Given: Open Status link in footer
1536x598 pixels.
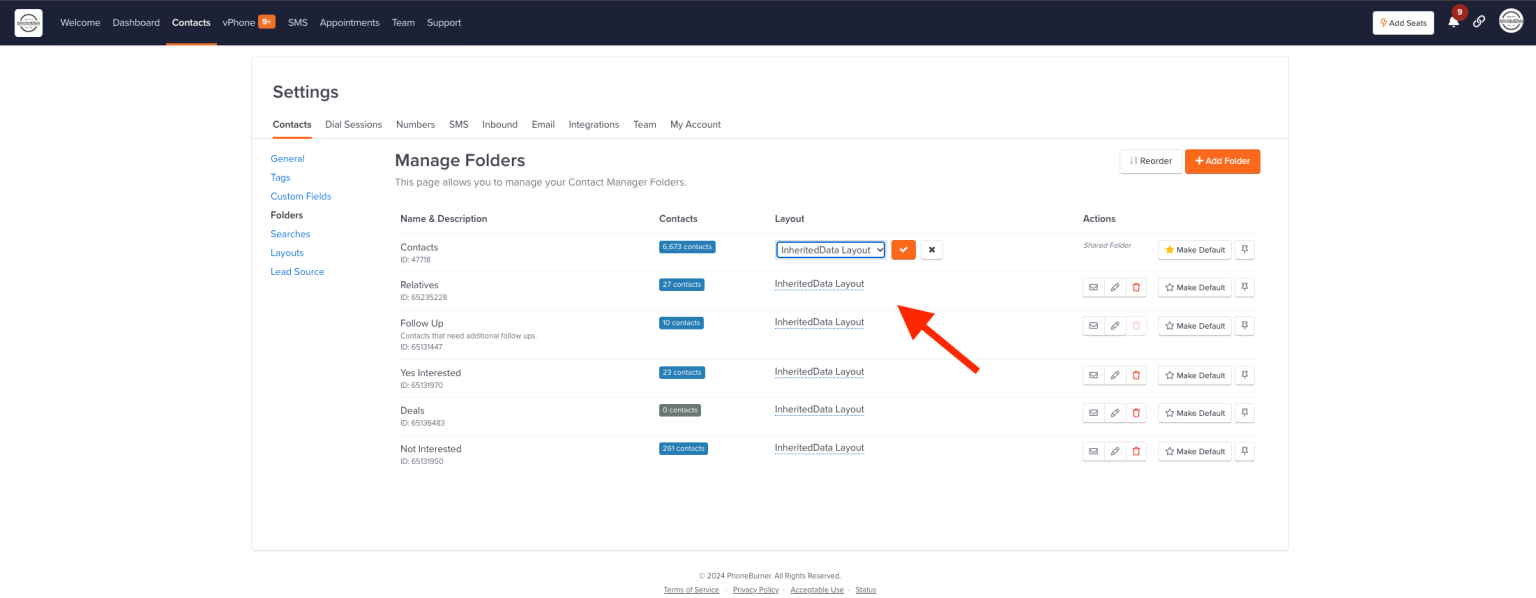Looking at the screenshot, I should point(866,590).
